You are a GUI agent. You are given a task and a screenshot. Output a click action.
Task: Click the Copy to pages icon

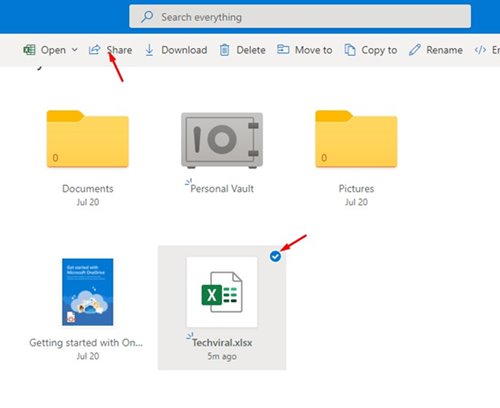[x=350, y=50]
